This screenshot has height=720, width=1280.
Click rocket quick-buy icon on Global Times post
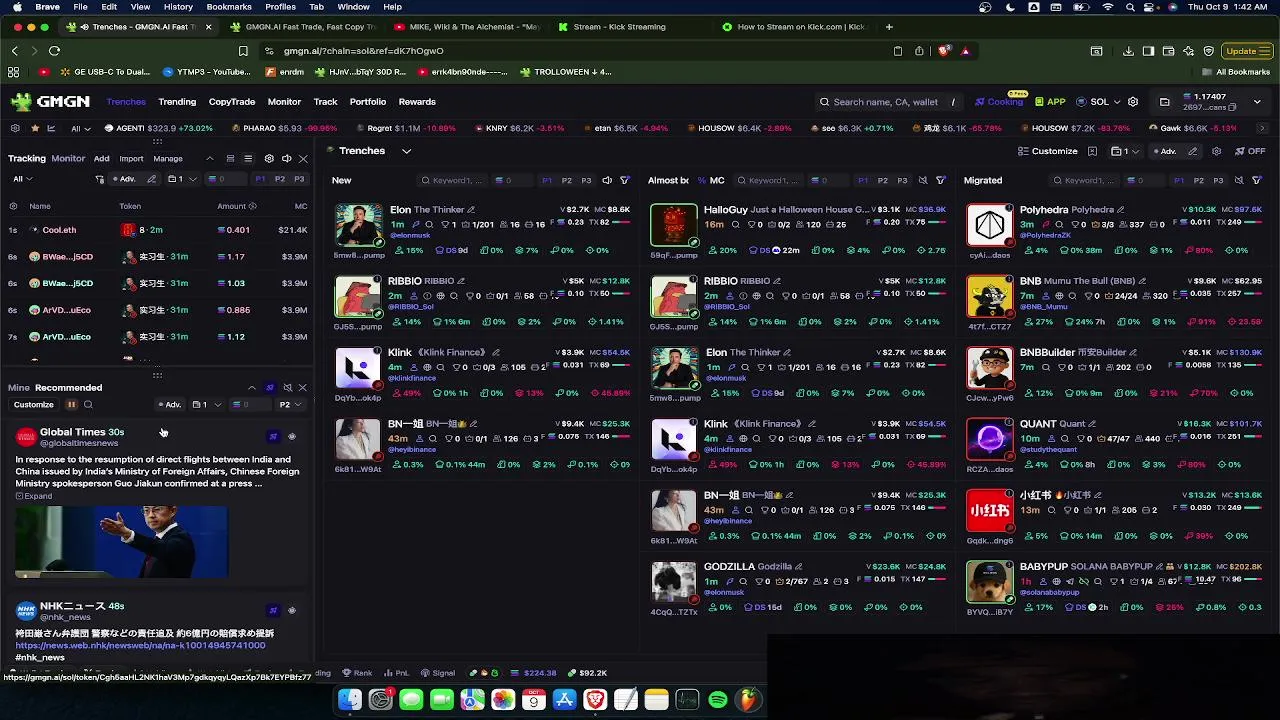click(273, 436)
